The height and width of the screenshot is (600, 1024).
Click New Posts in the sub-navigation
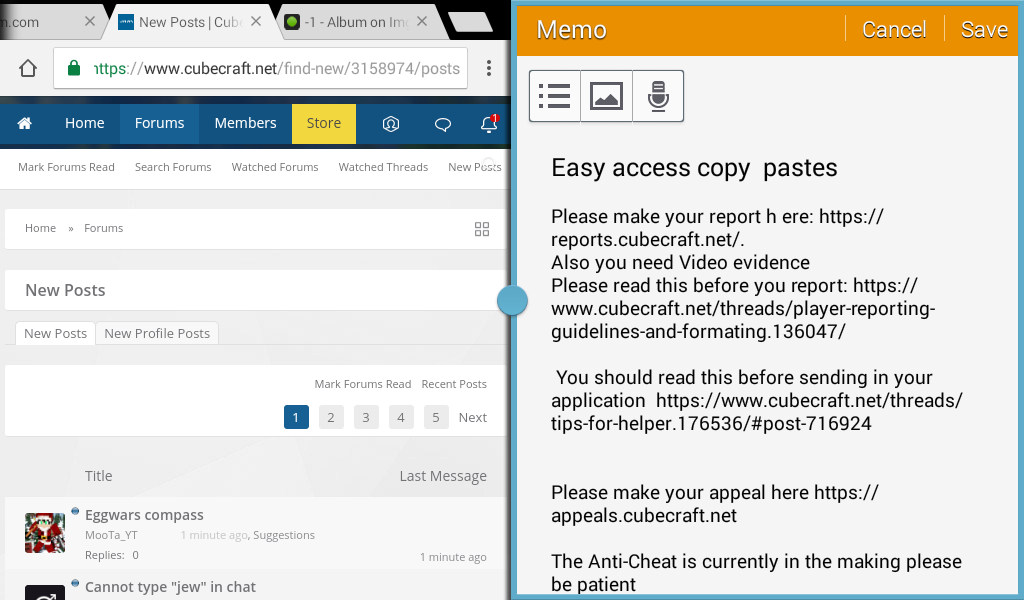click(x=475, y=167)
